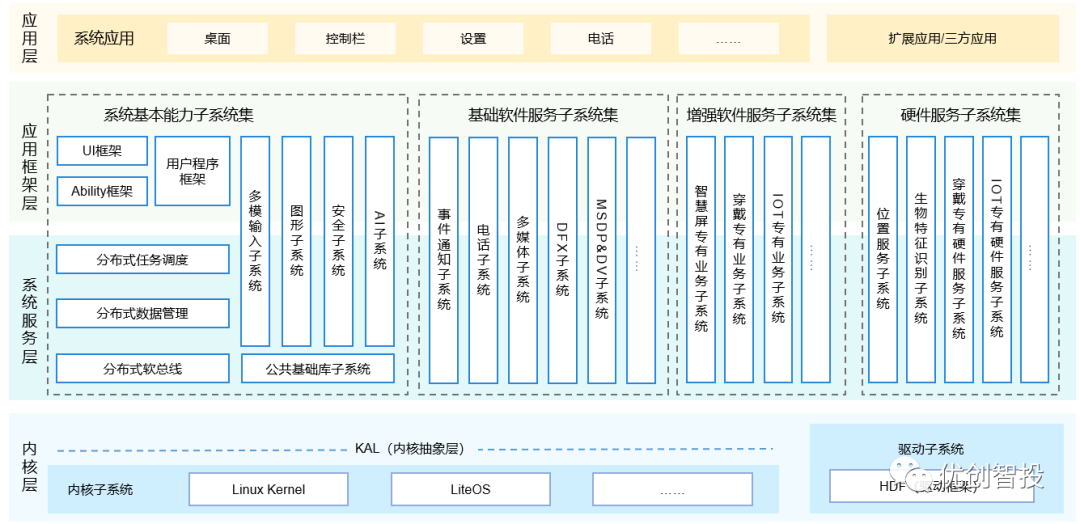
Task: Select the 图形子系统 vertical box
Action: [297, 241]
